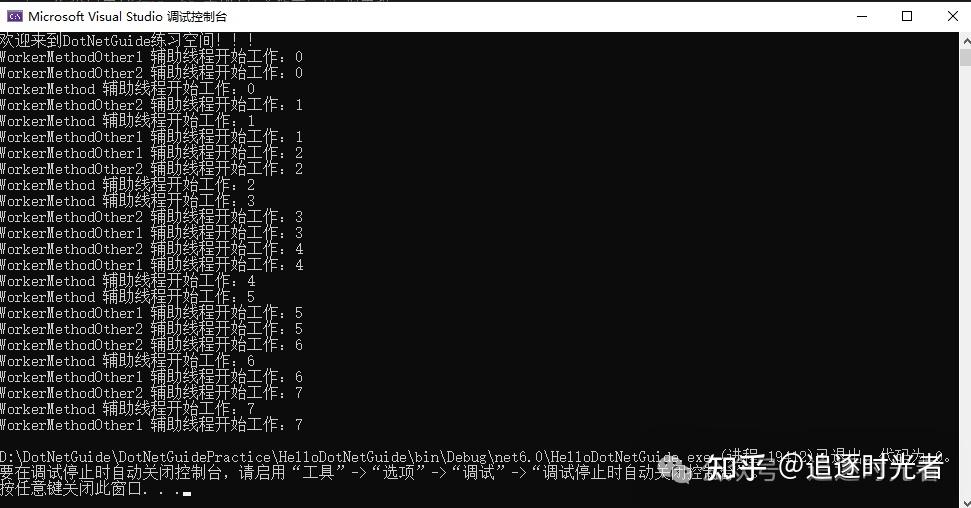Screen dimensions: 971x508
Task: Click the blinking console cursor
Action: 187,494
